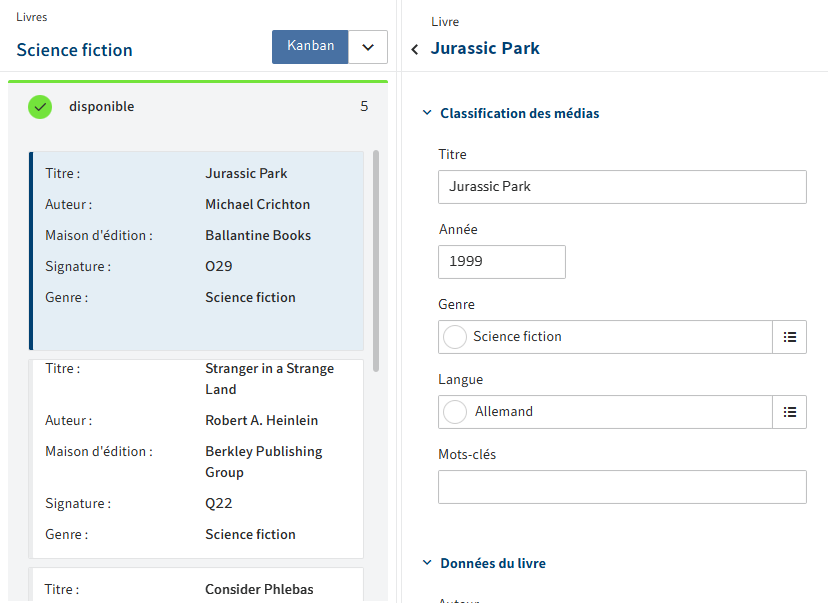
Task: Click the Année field showing 1999
Action: 502,262
